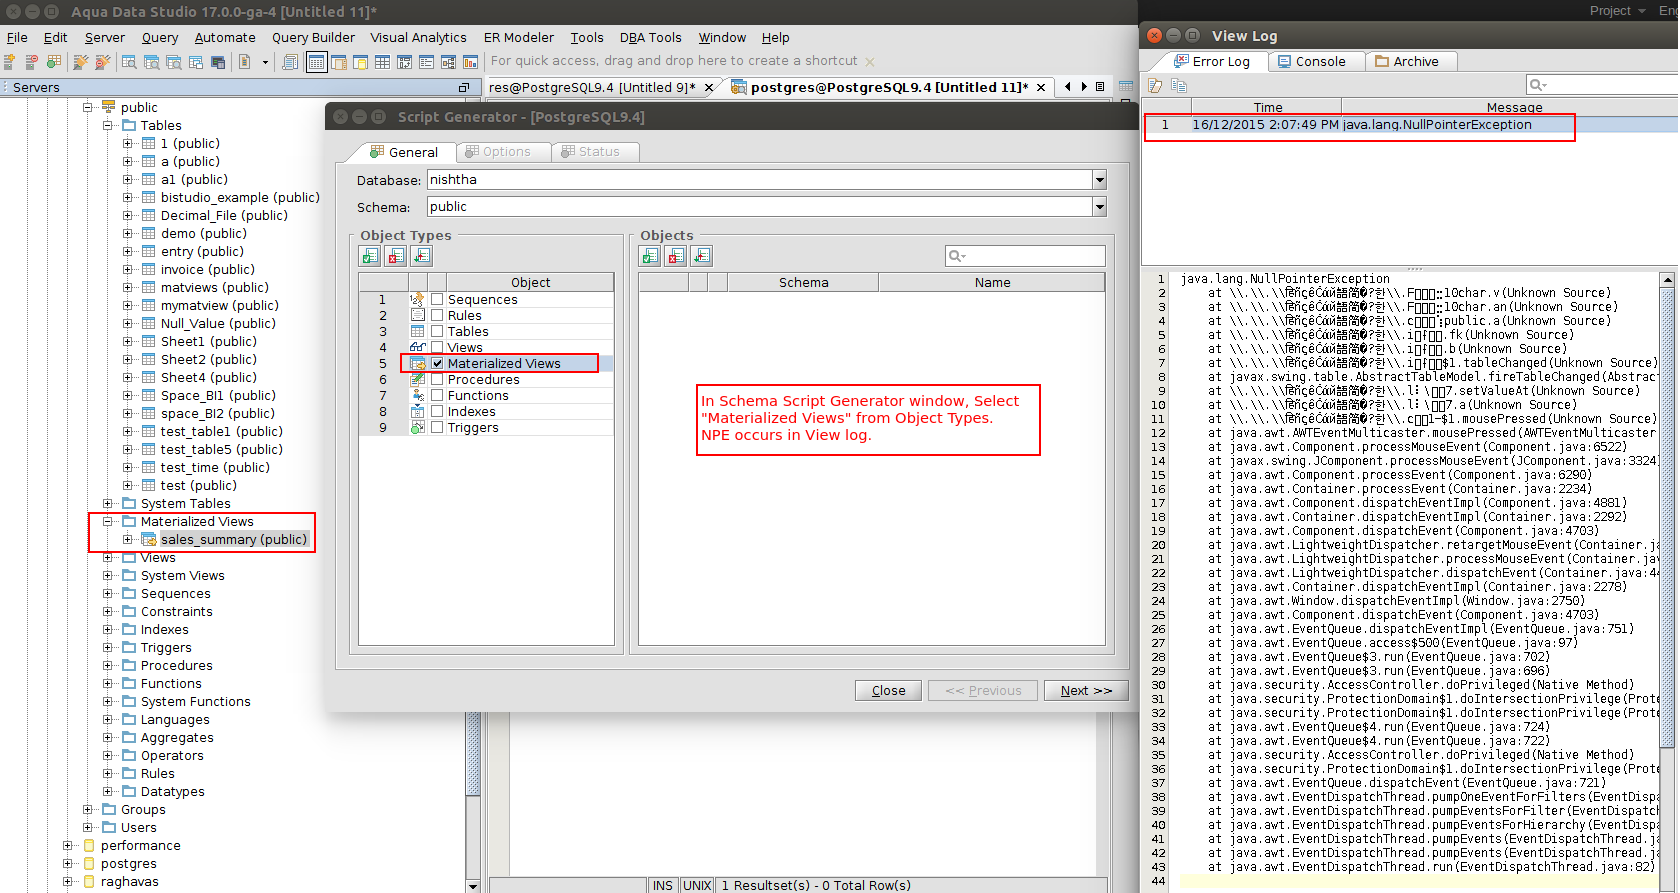The image size is (1680, 893).
Task: Check the Tables checkbox
Action: coord(437,331)
